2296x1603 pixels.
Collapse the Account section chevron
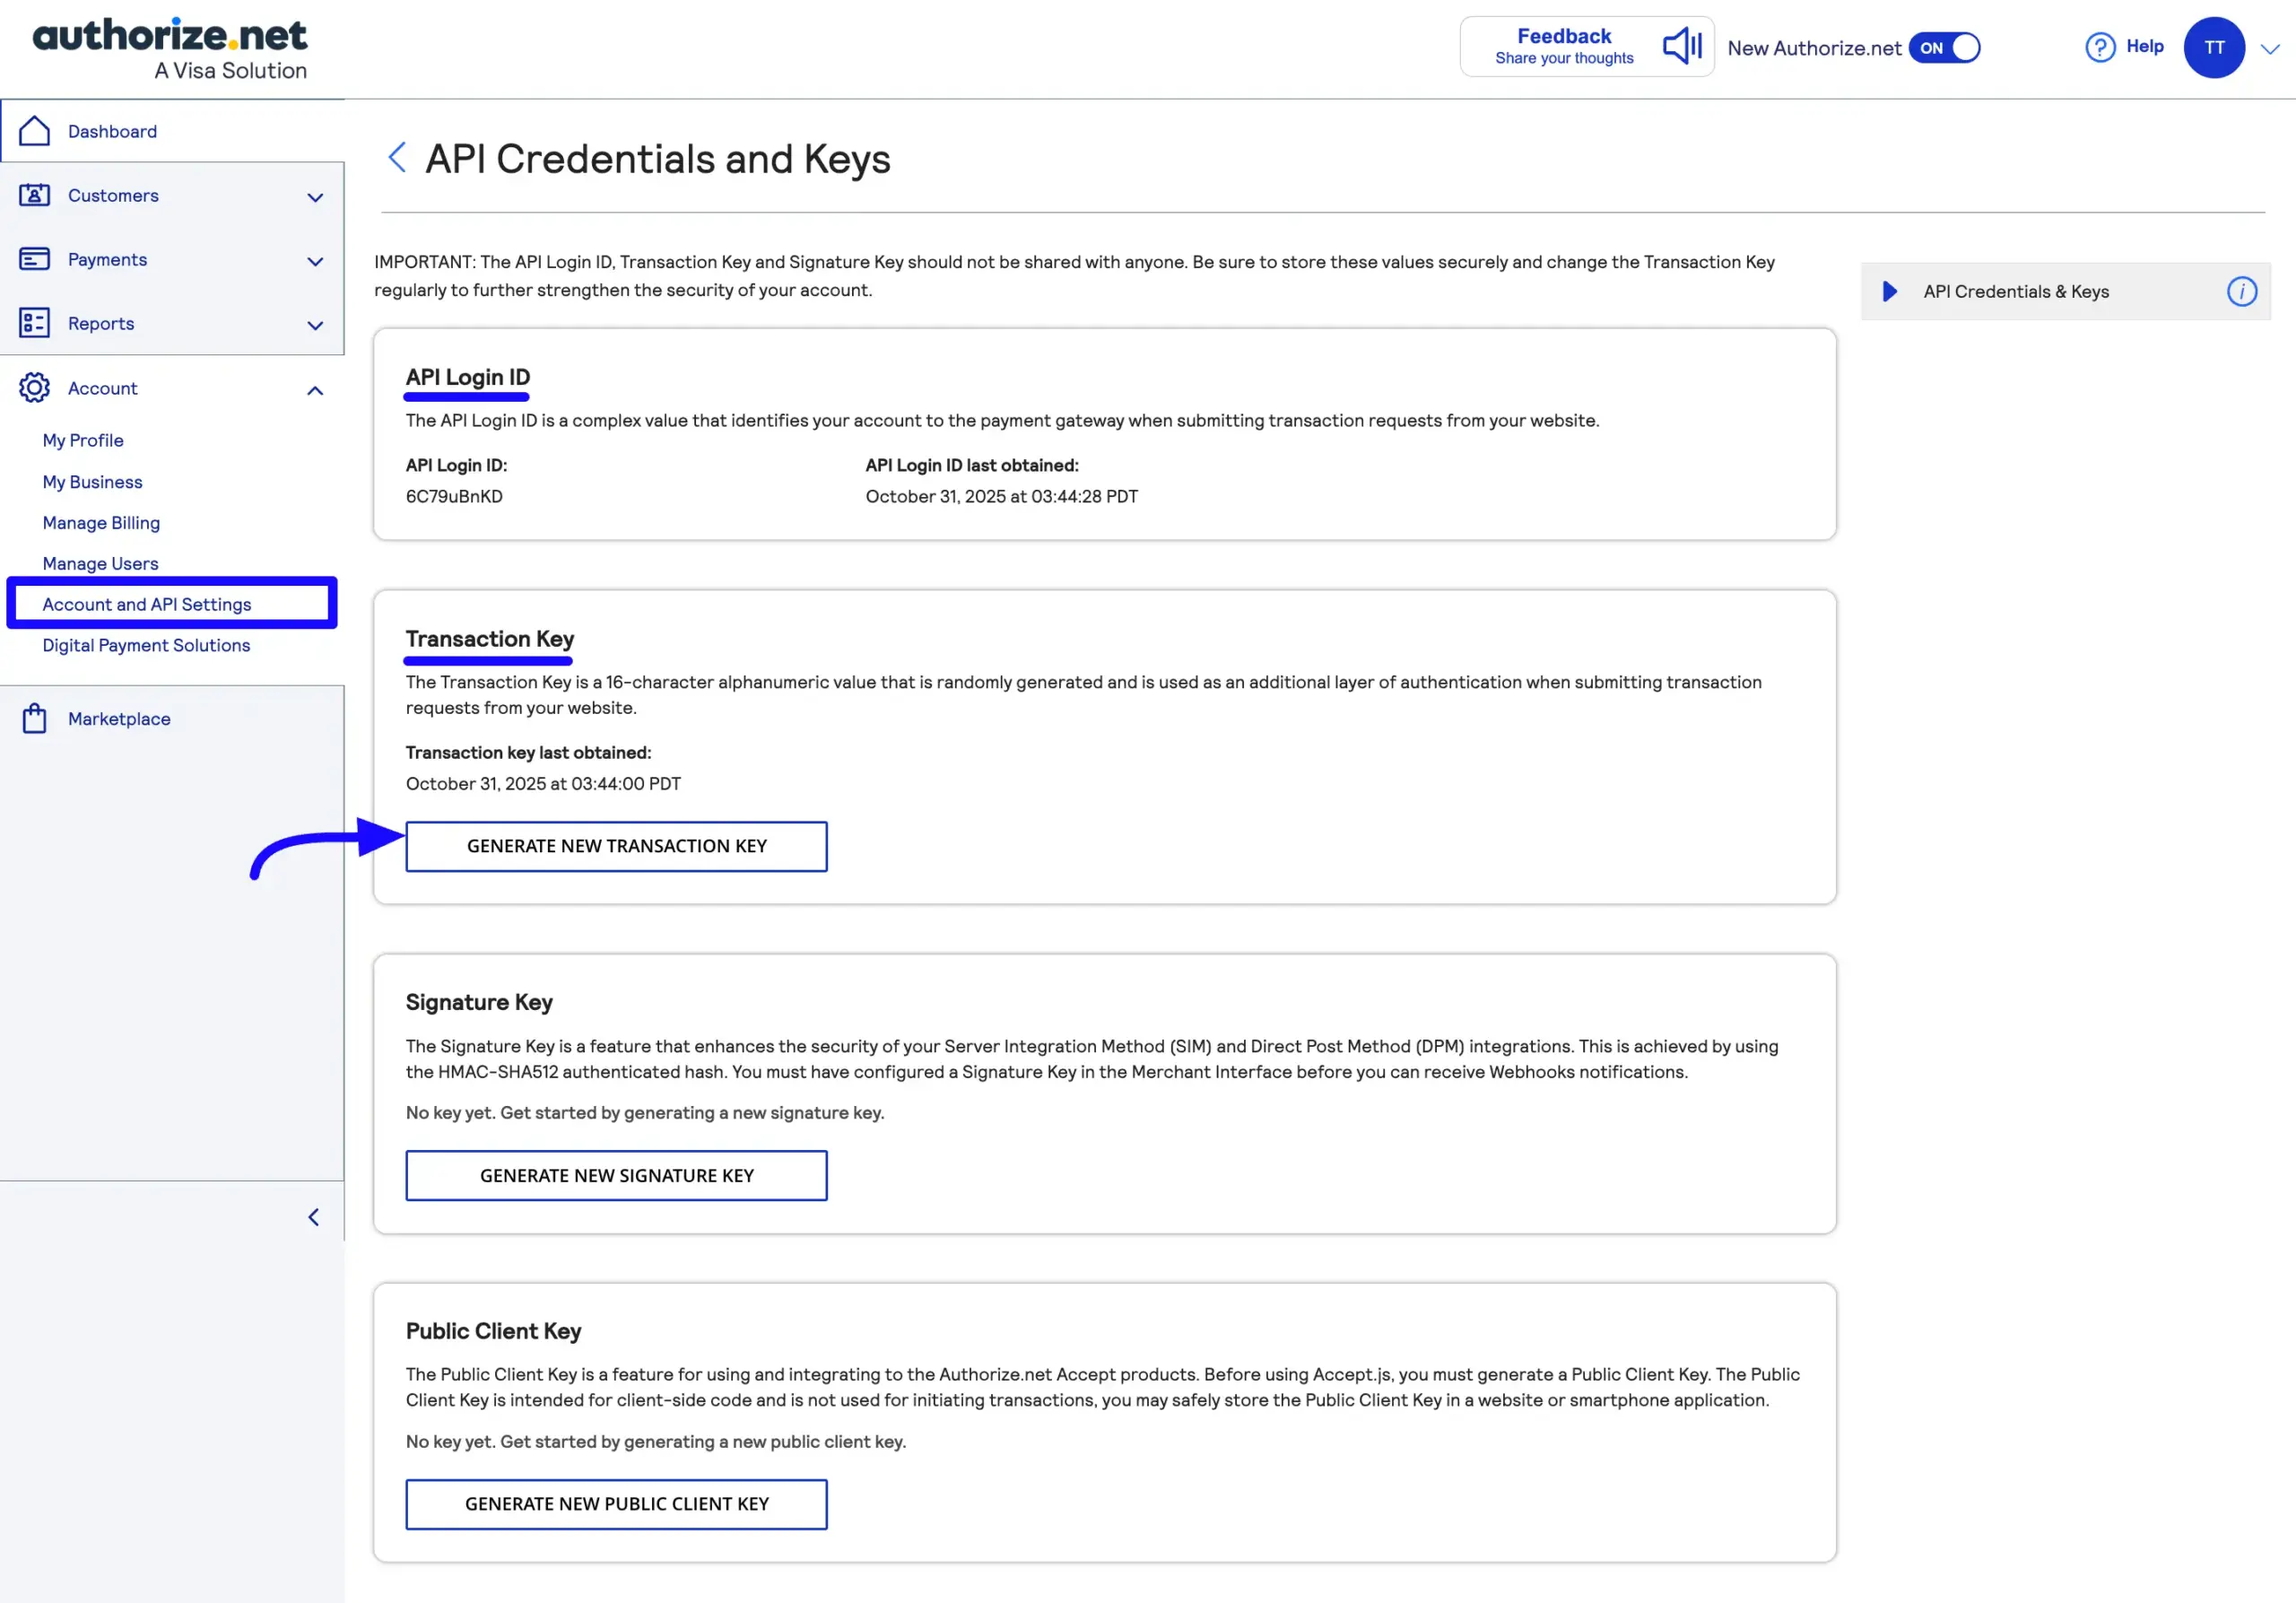click(x=315, y=390)
